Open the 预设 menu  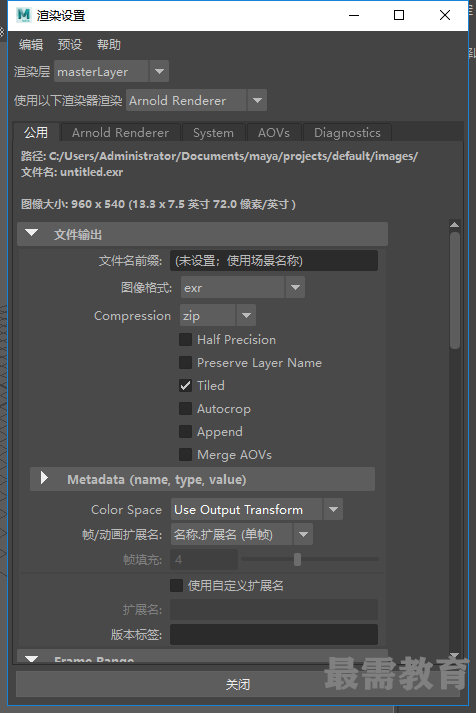click(70, 45)
